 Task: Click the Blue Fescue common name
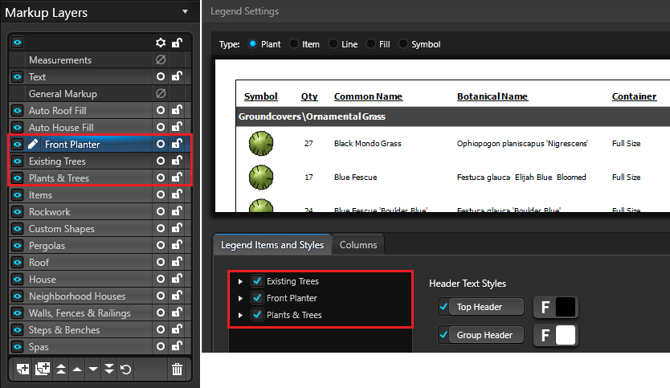(x=356, y=177)
